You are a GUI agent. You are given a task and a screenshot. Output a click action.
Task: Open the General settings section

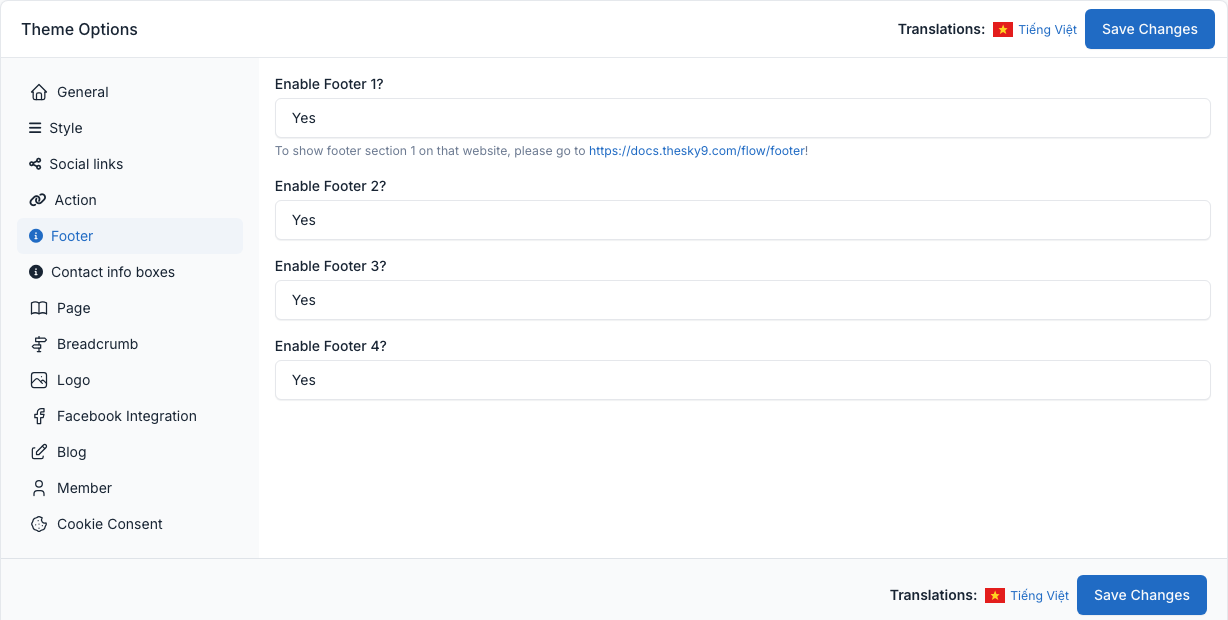[130, 92]
